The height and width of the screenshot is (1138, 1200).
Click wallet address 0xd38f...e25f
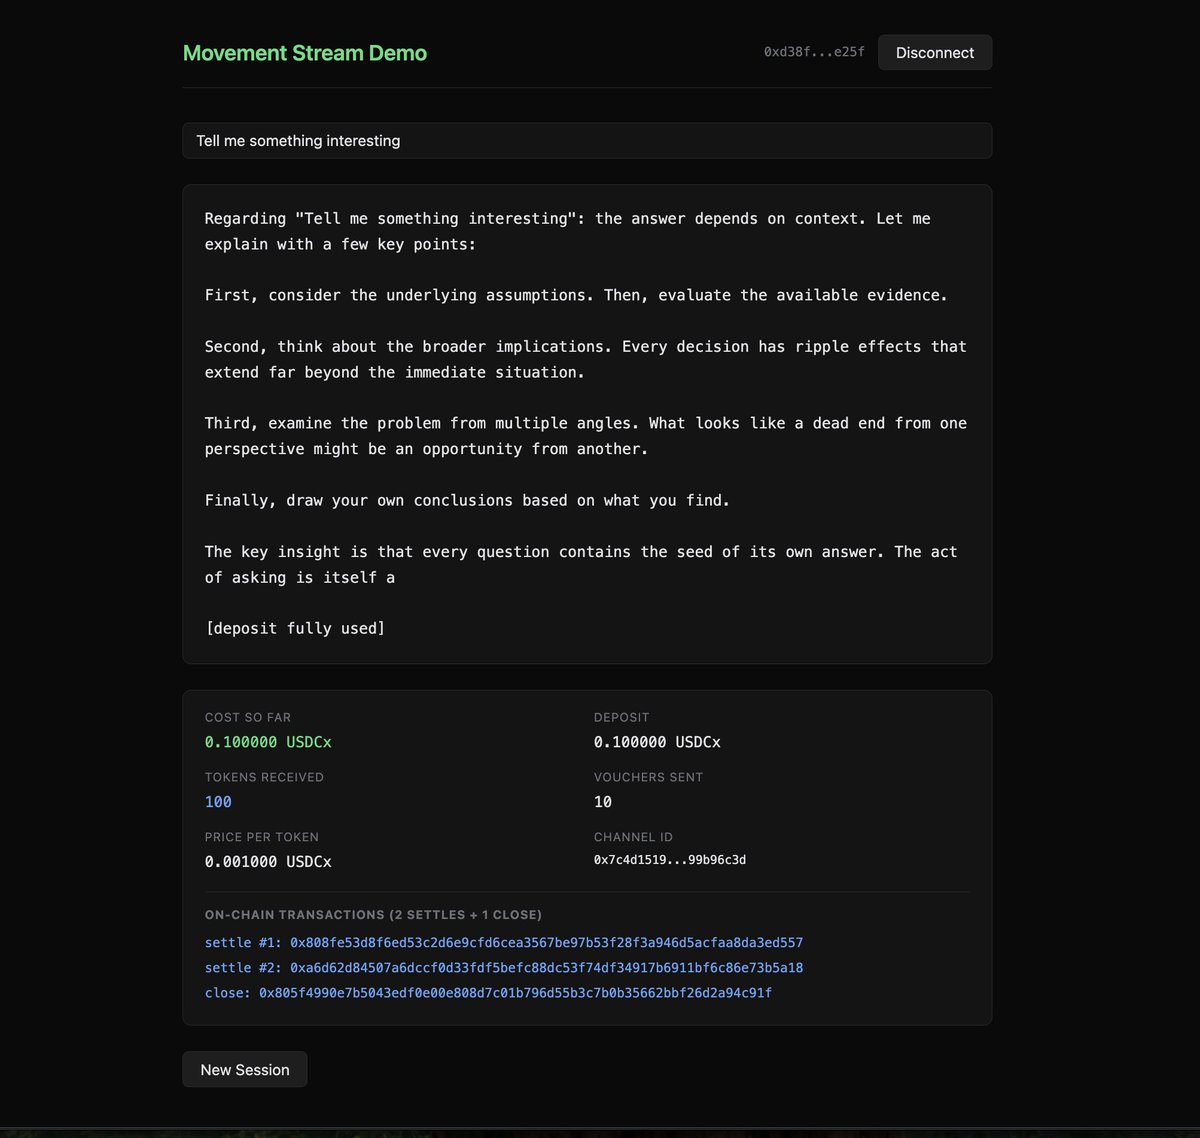814,52
